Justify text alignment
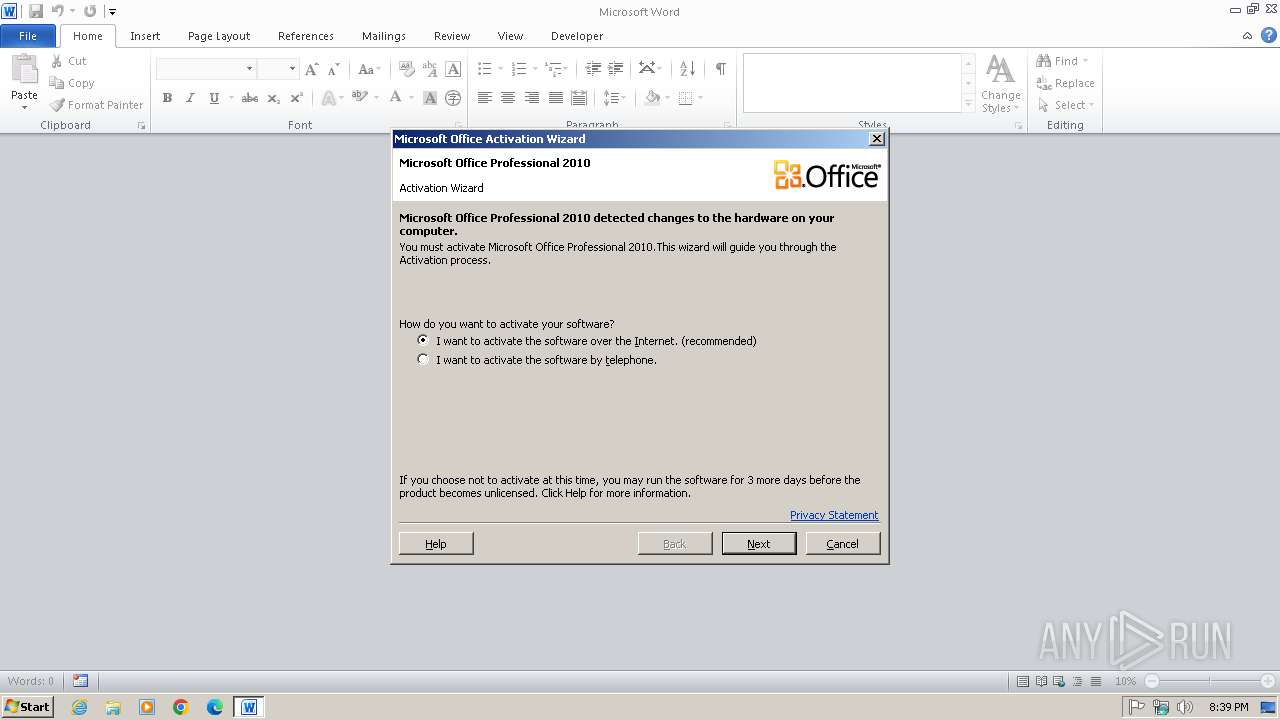The image size is (1280, 720). click(555, 98)
